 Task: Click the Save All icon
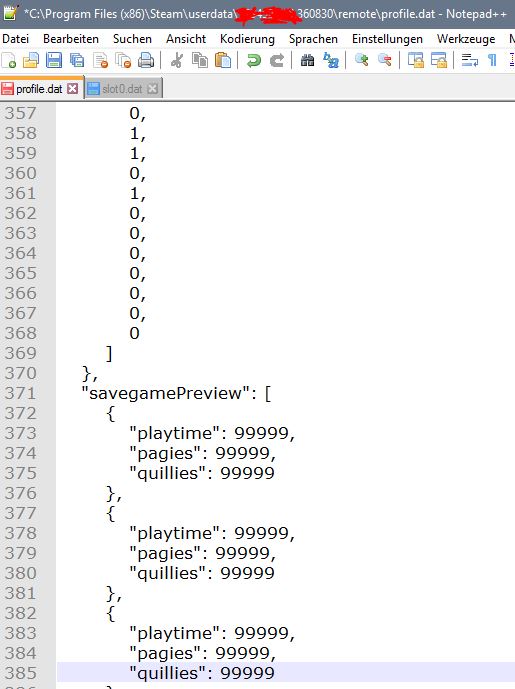(x=77, y=60)
